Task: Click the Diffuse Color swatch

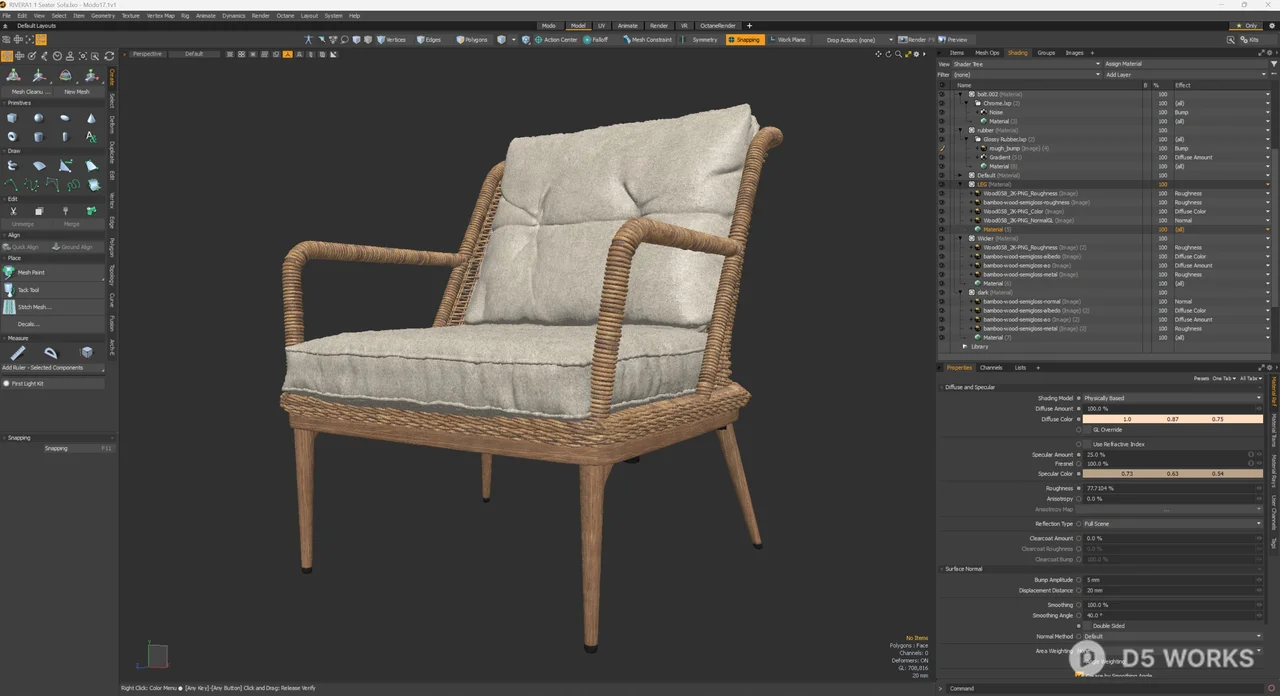Action: [x=1172, y=419]
